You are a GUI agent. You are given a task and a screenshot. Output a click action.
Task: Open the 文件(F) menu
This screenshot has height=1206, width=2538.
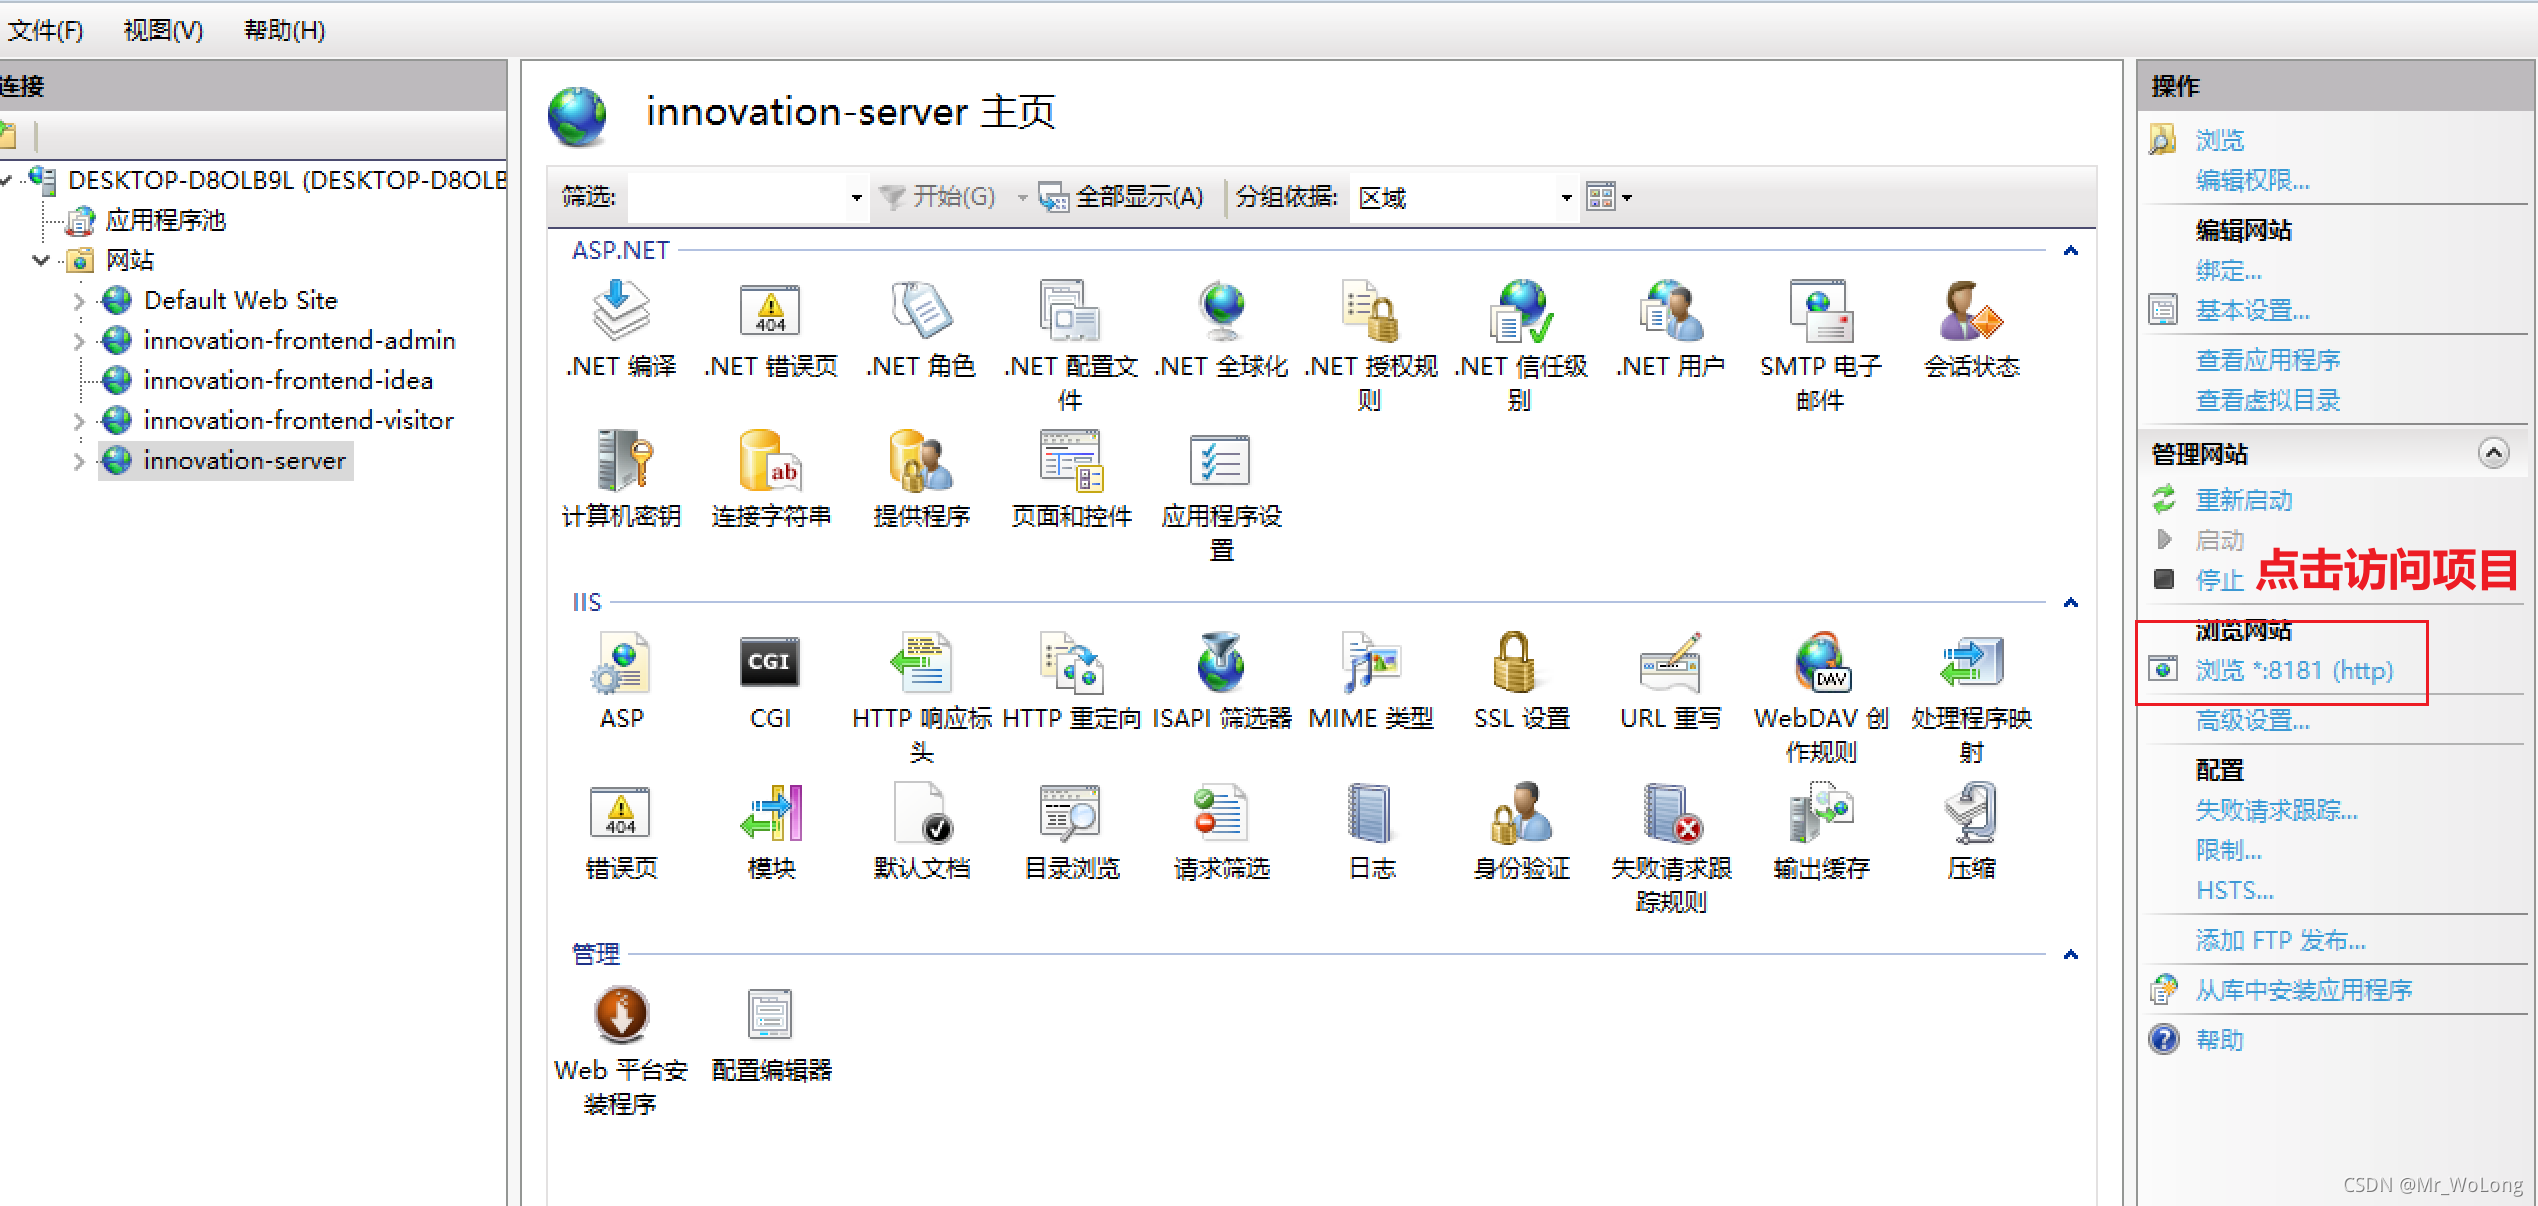(x=45, y=30)
